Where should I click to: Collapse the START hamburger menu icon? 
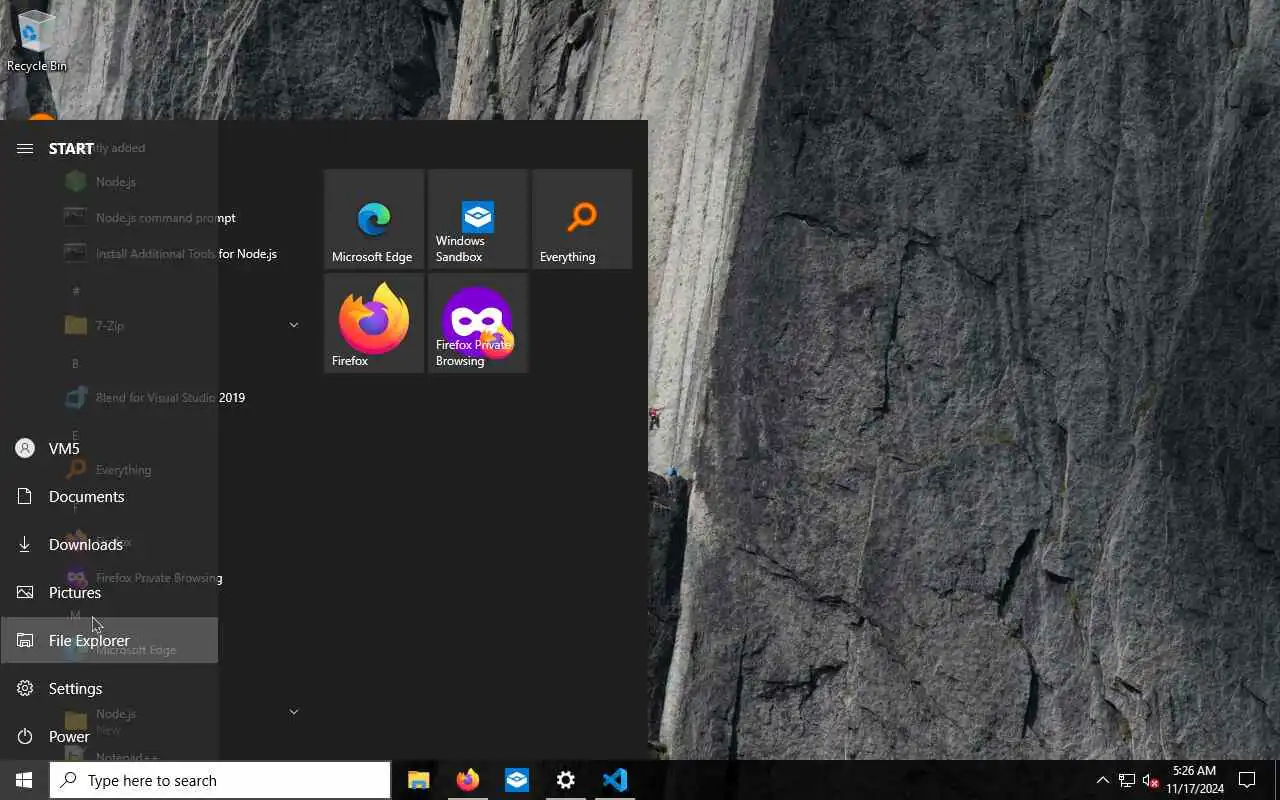tap(25, 148)
